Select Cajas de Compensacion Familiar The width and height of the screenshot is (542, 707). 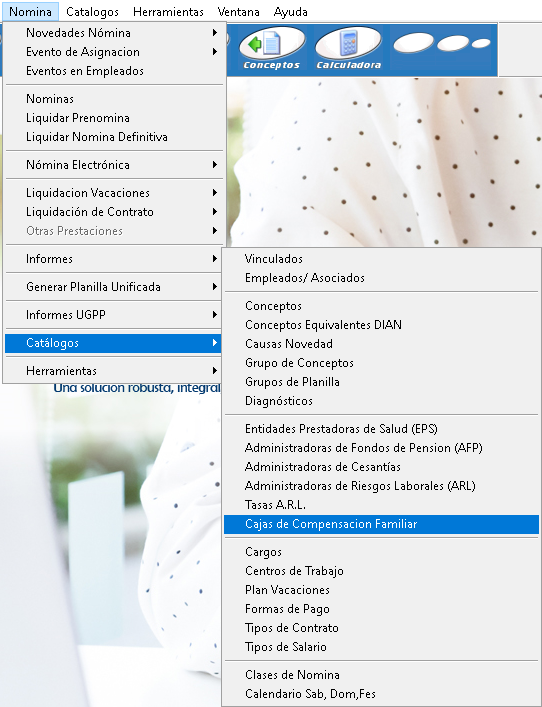(x=381, y=524)
